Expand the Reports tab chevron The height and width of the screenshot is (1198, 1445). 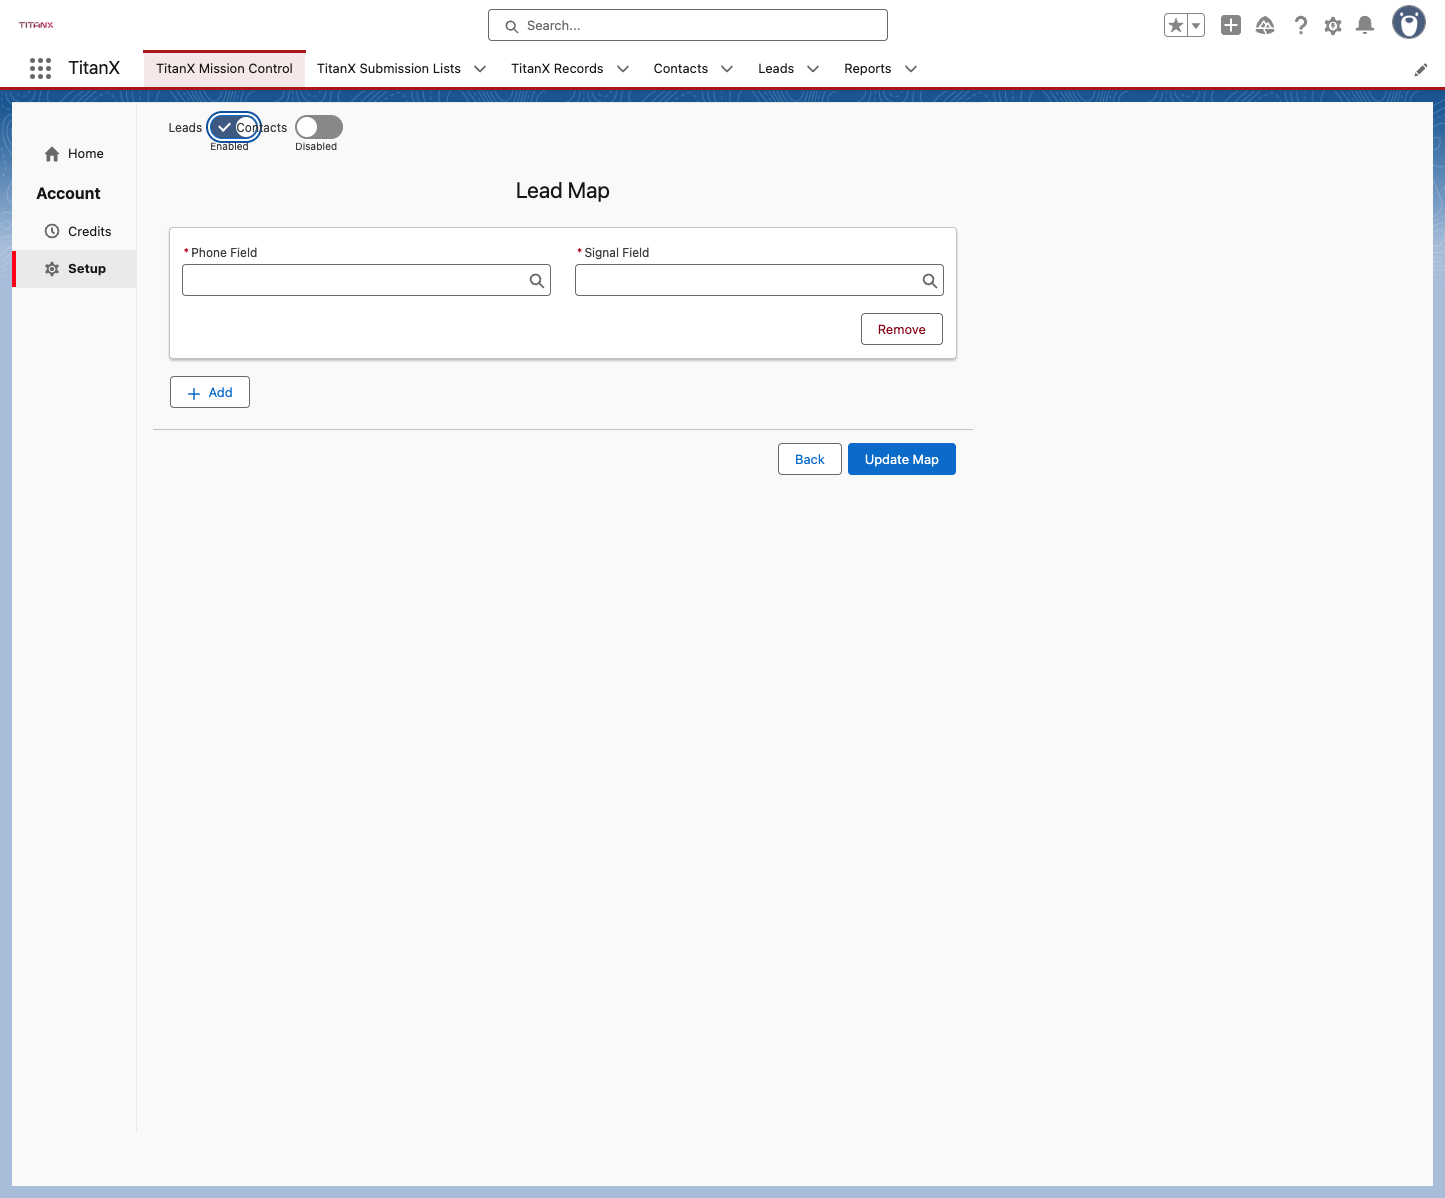tap(911, 69)
